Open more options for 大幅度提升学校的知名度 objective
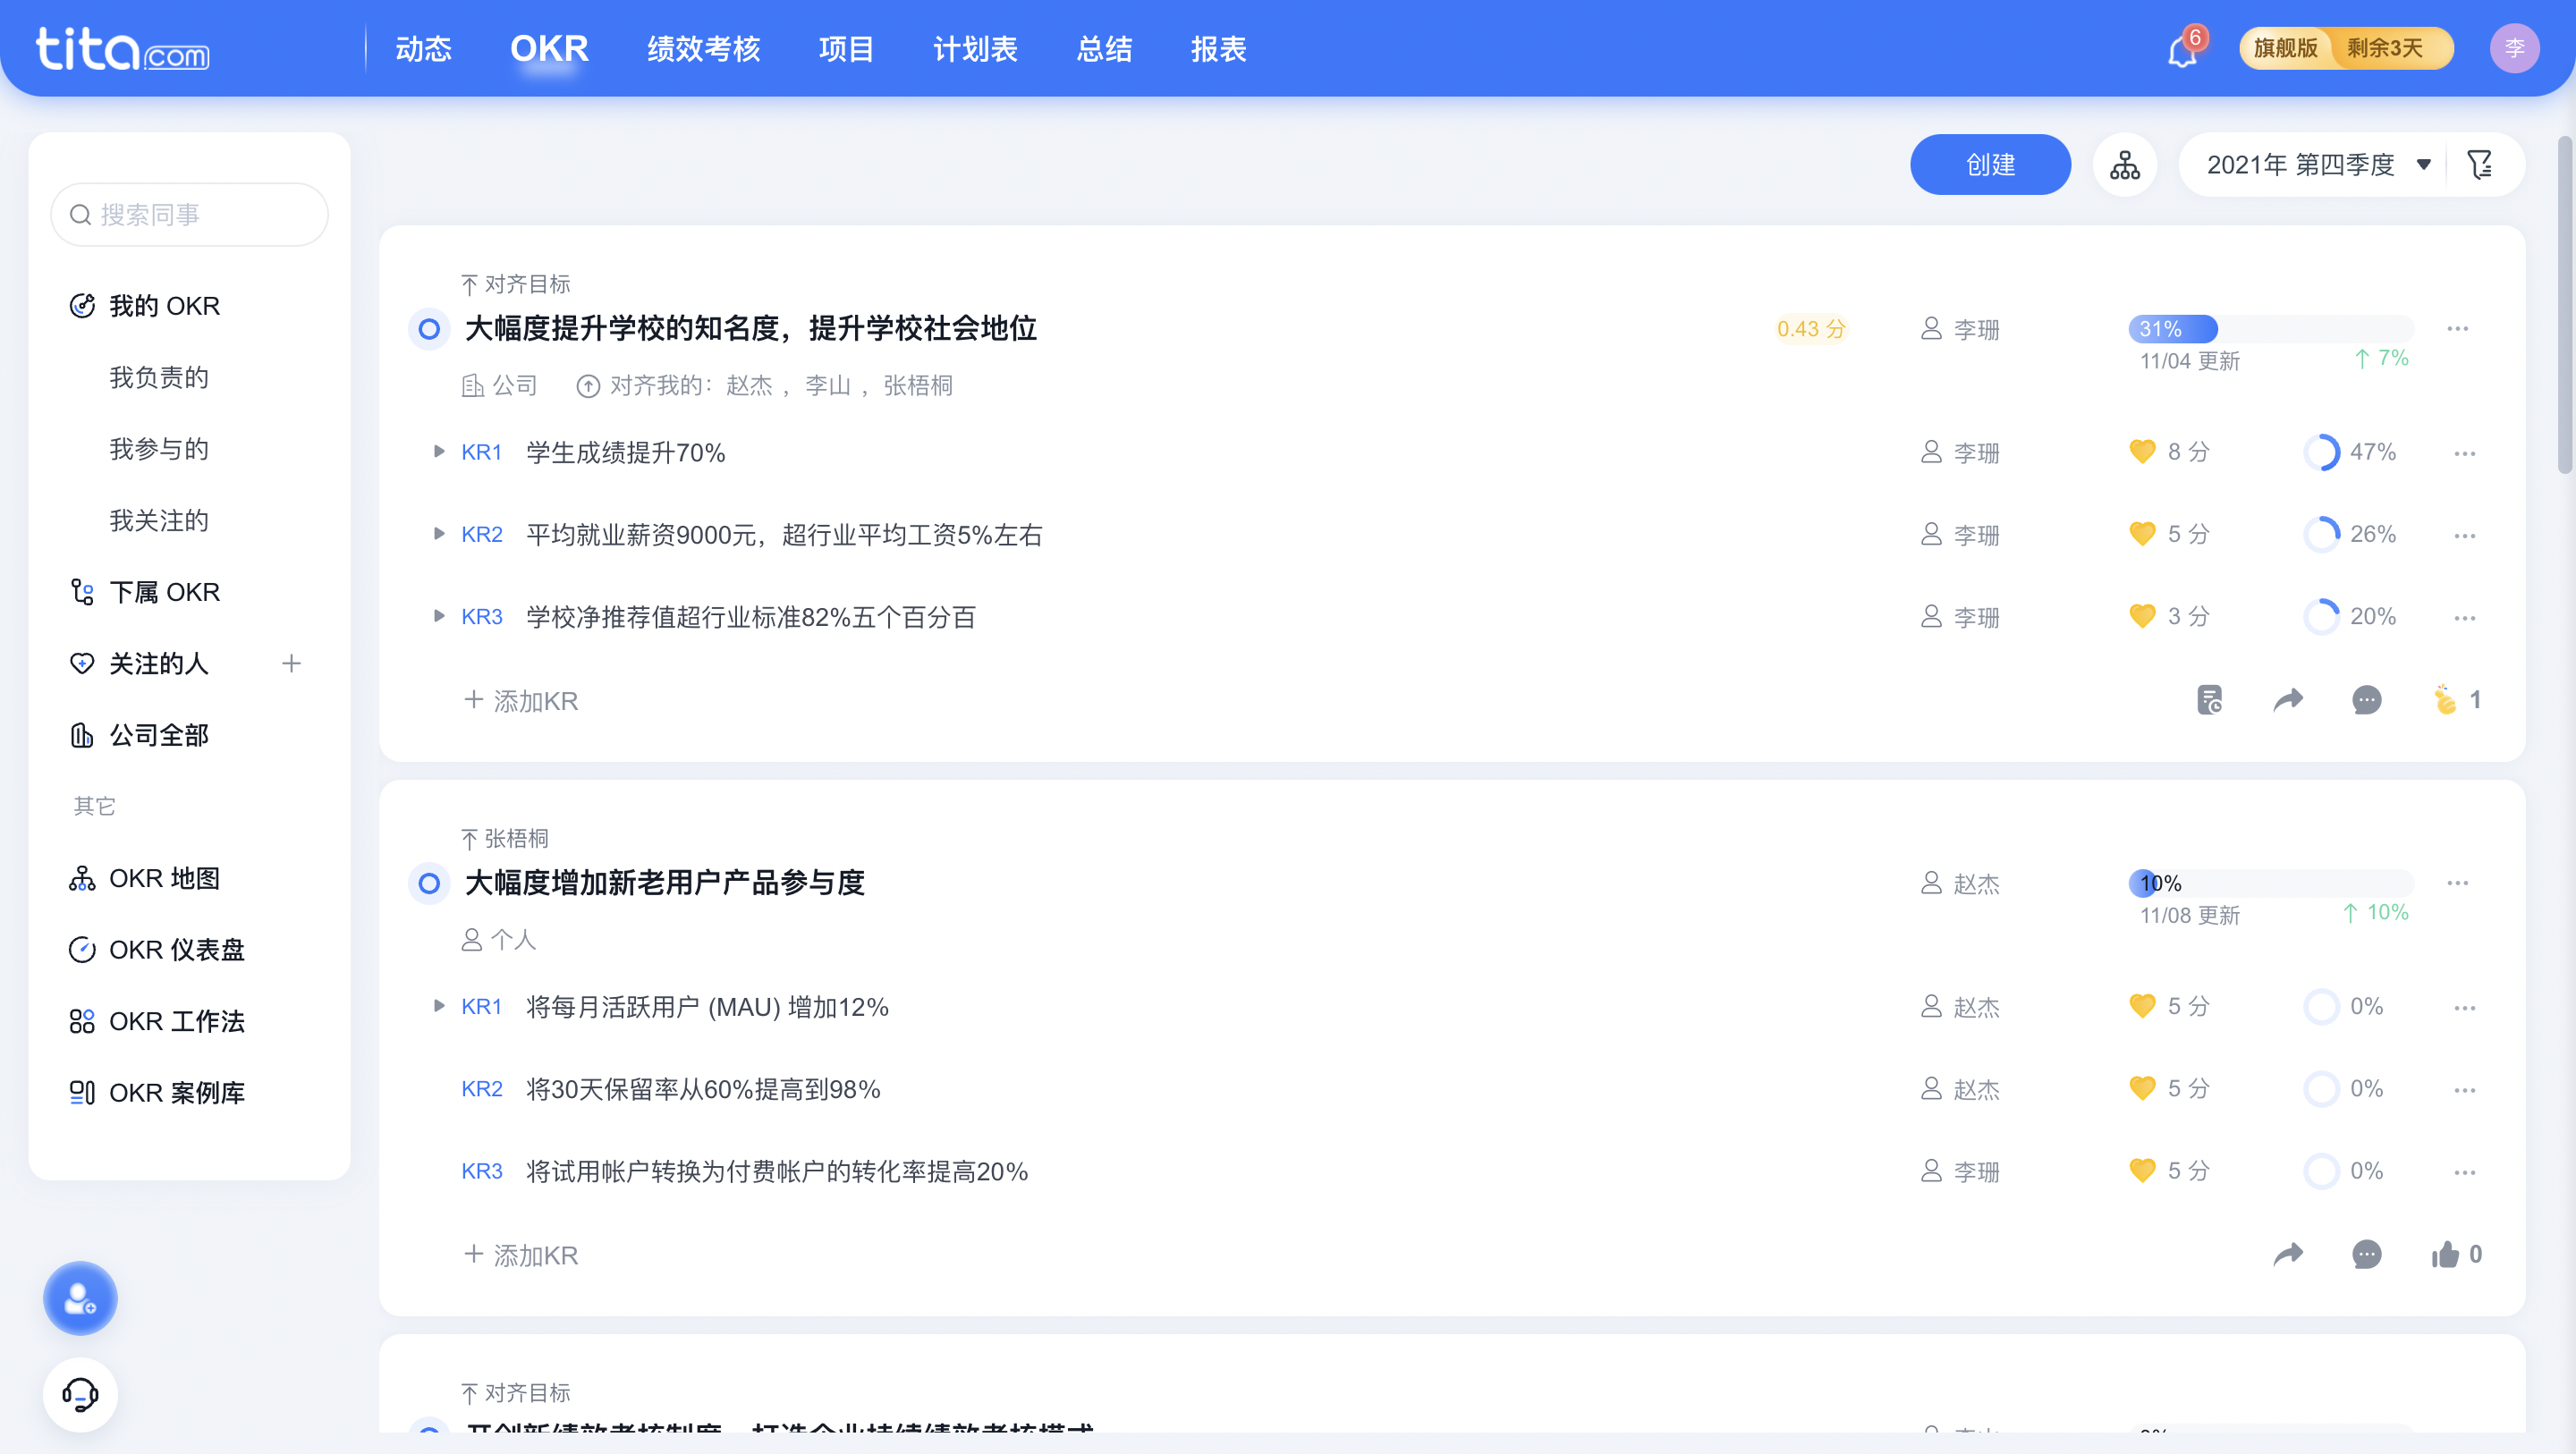2576x1454 pixels. point(2458,329)
